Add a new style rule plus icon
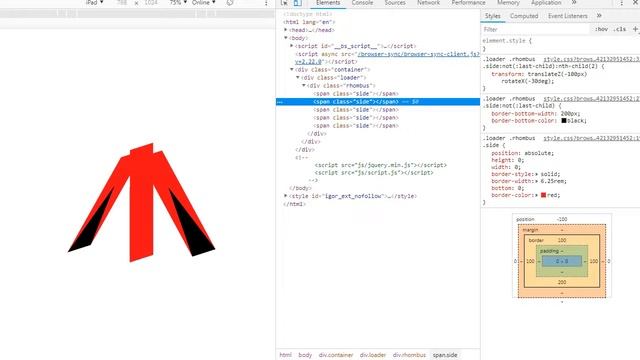The image size is (640, 360). 635,29
